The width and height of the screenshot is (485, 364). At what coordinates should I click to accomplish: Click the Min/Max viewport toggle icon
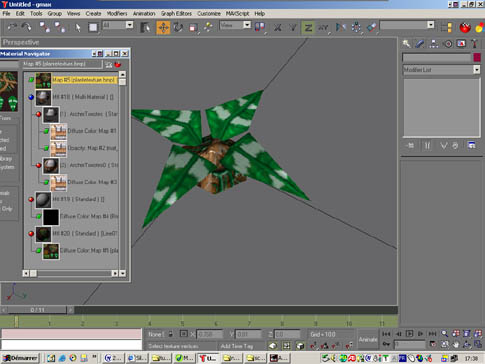[x=478, y=344]
